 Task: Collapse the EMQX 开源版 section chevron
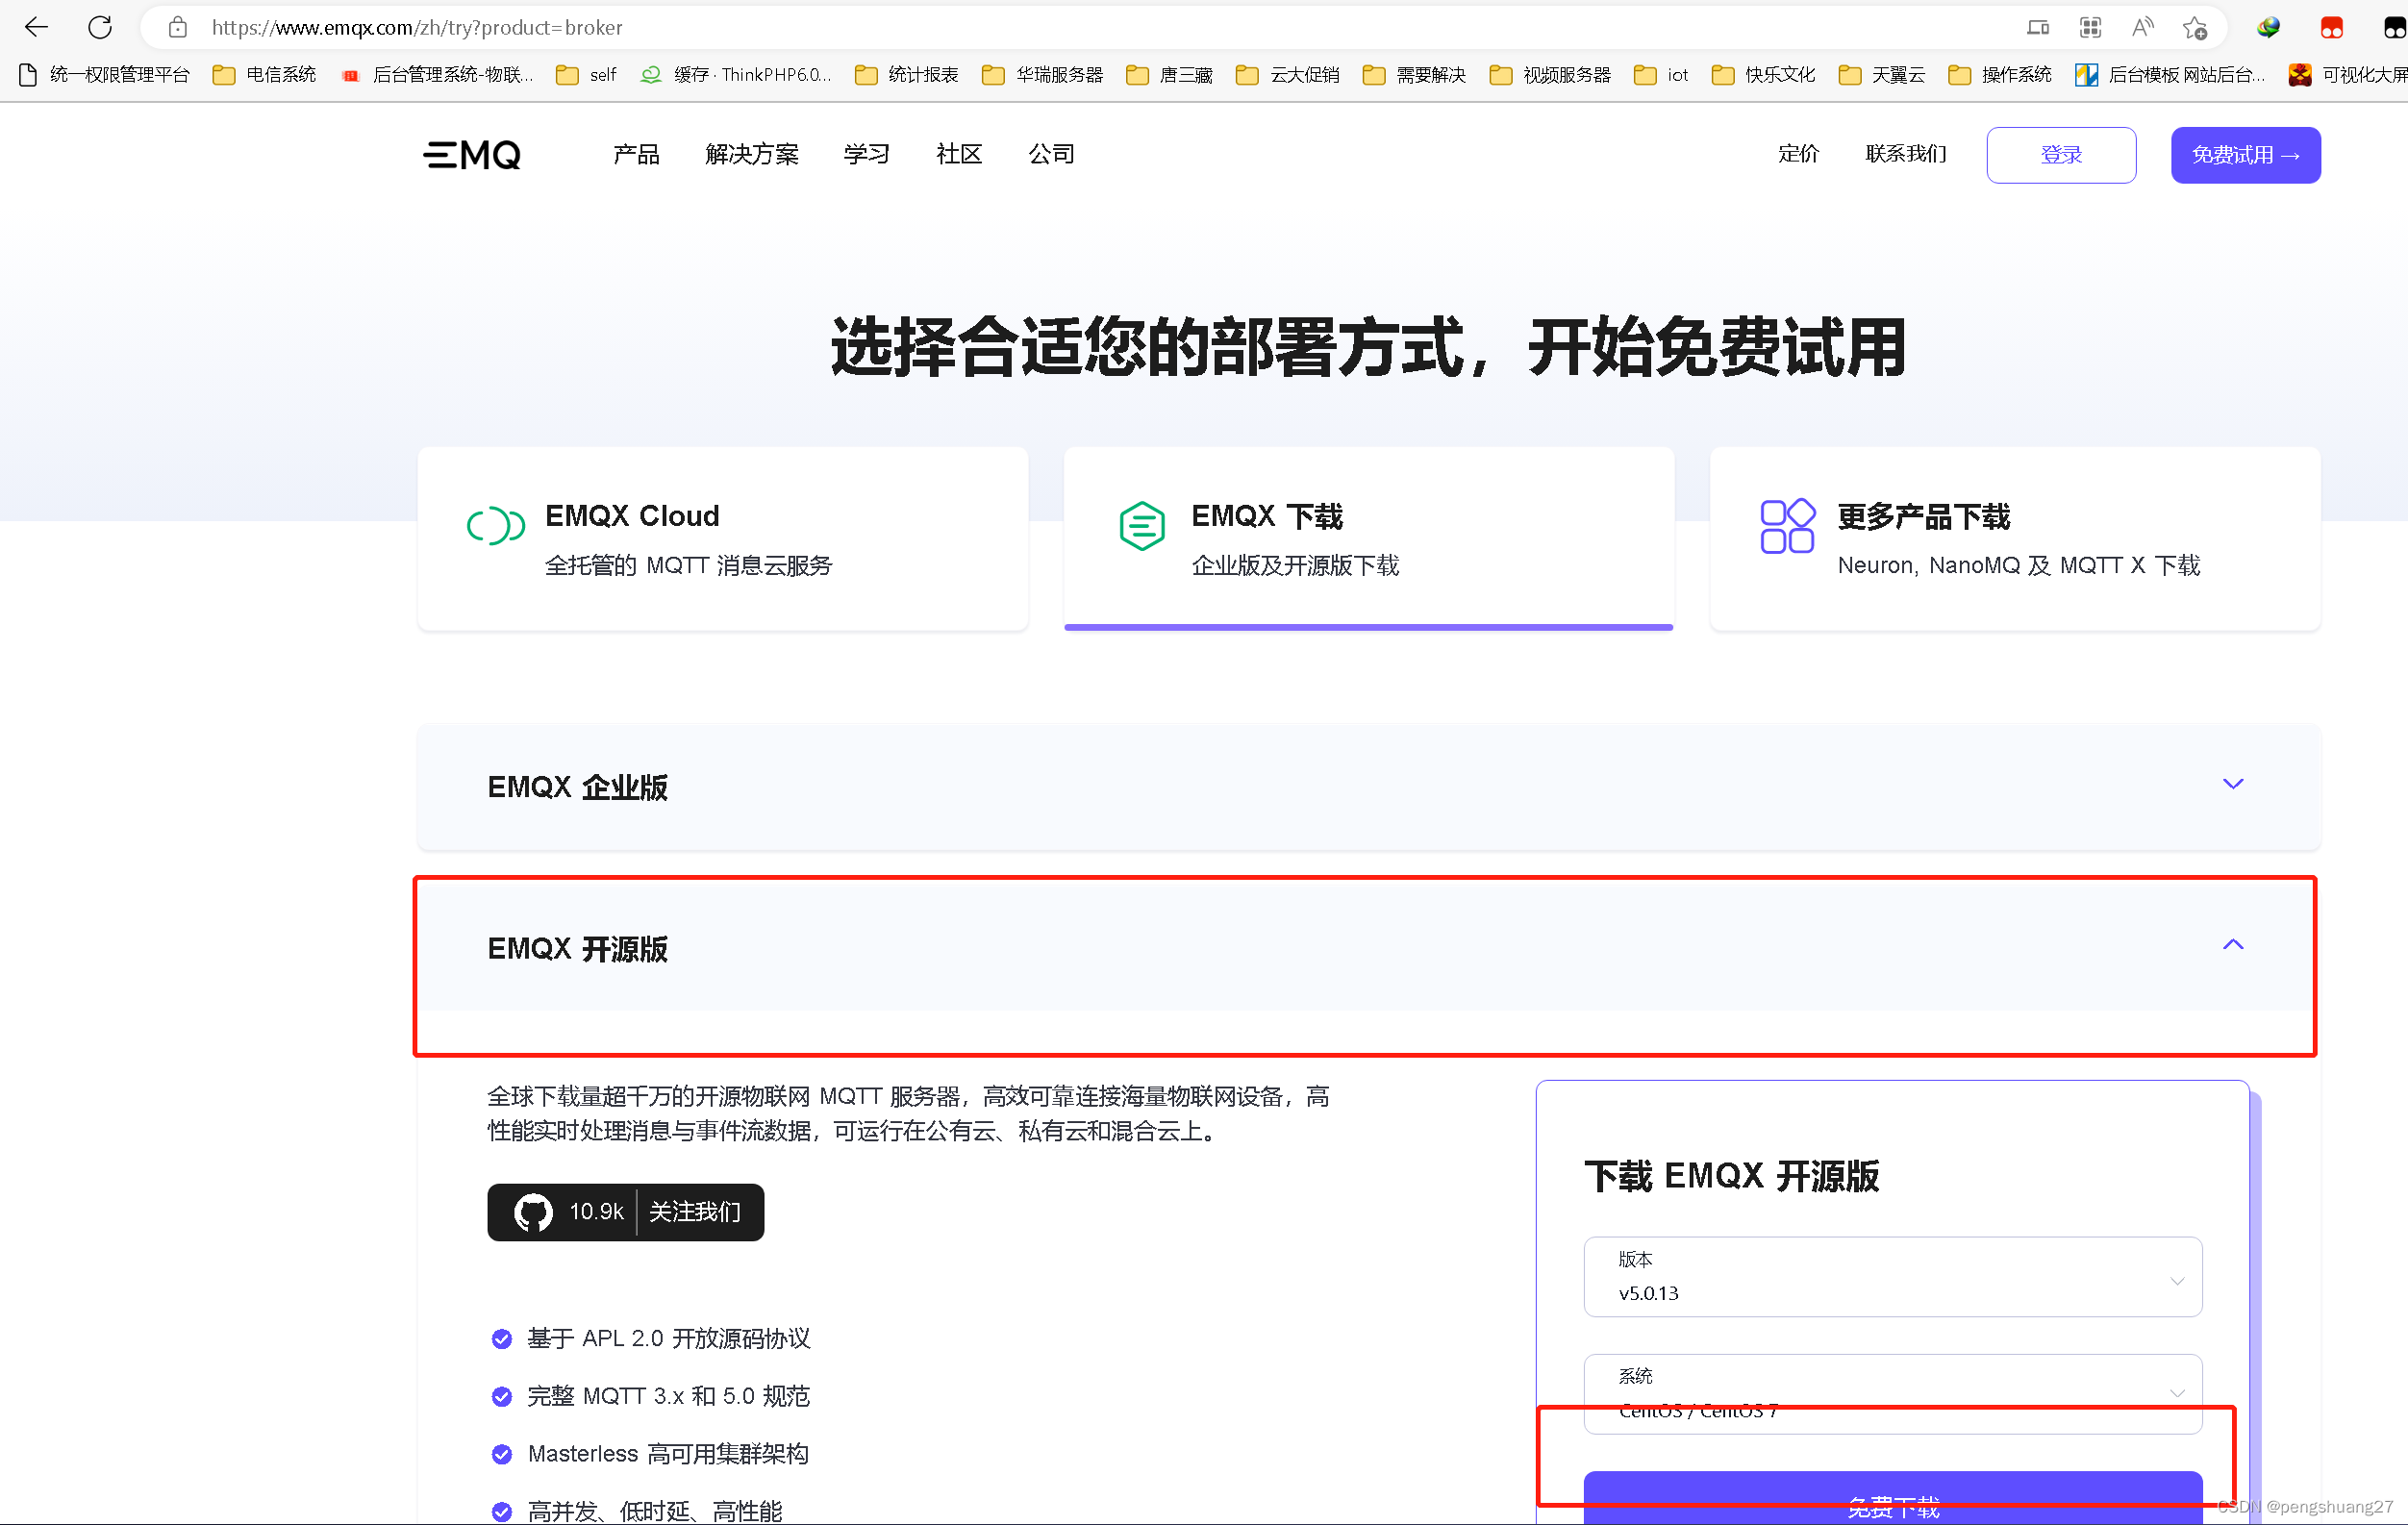point(2232,945)
